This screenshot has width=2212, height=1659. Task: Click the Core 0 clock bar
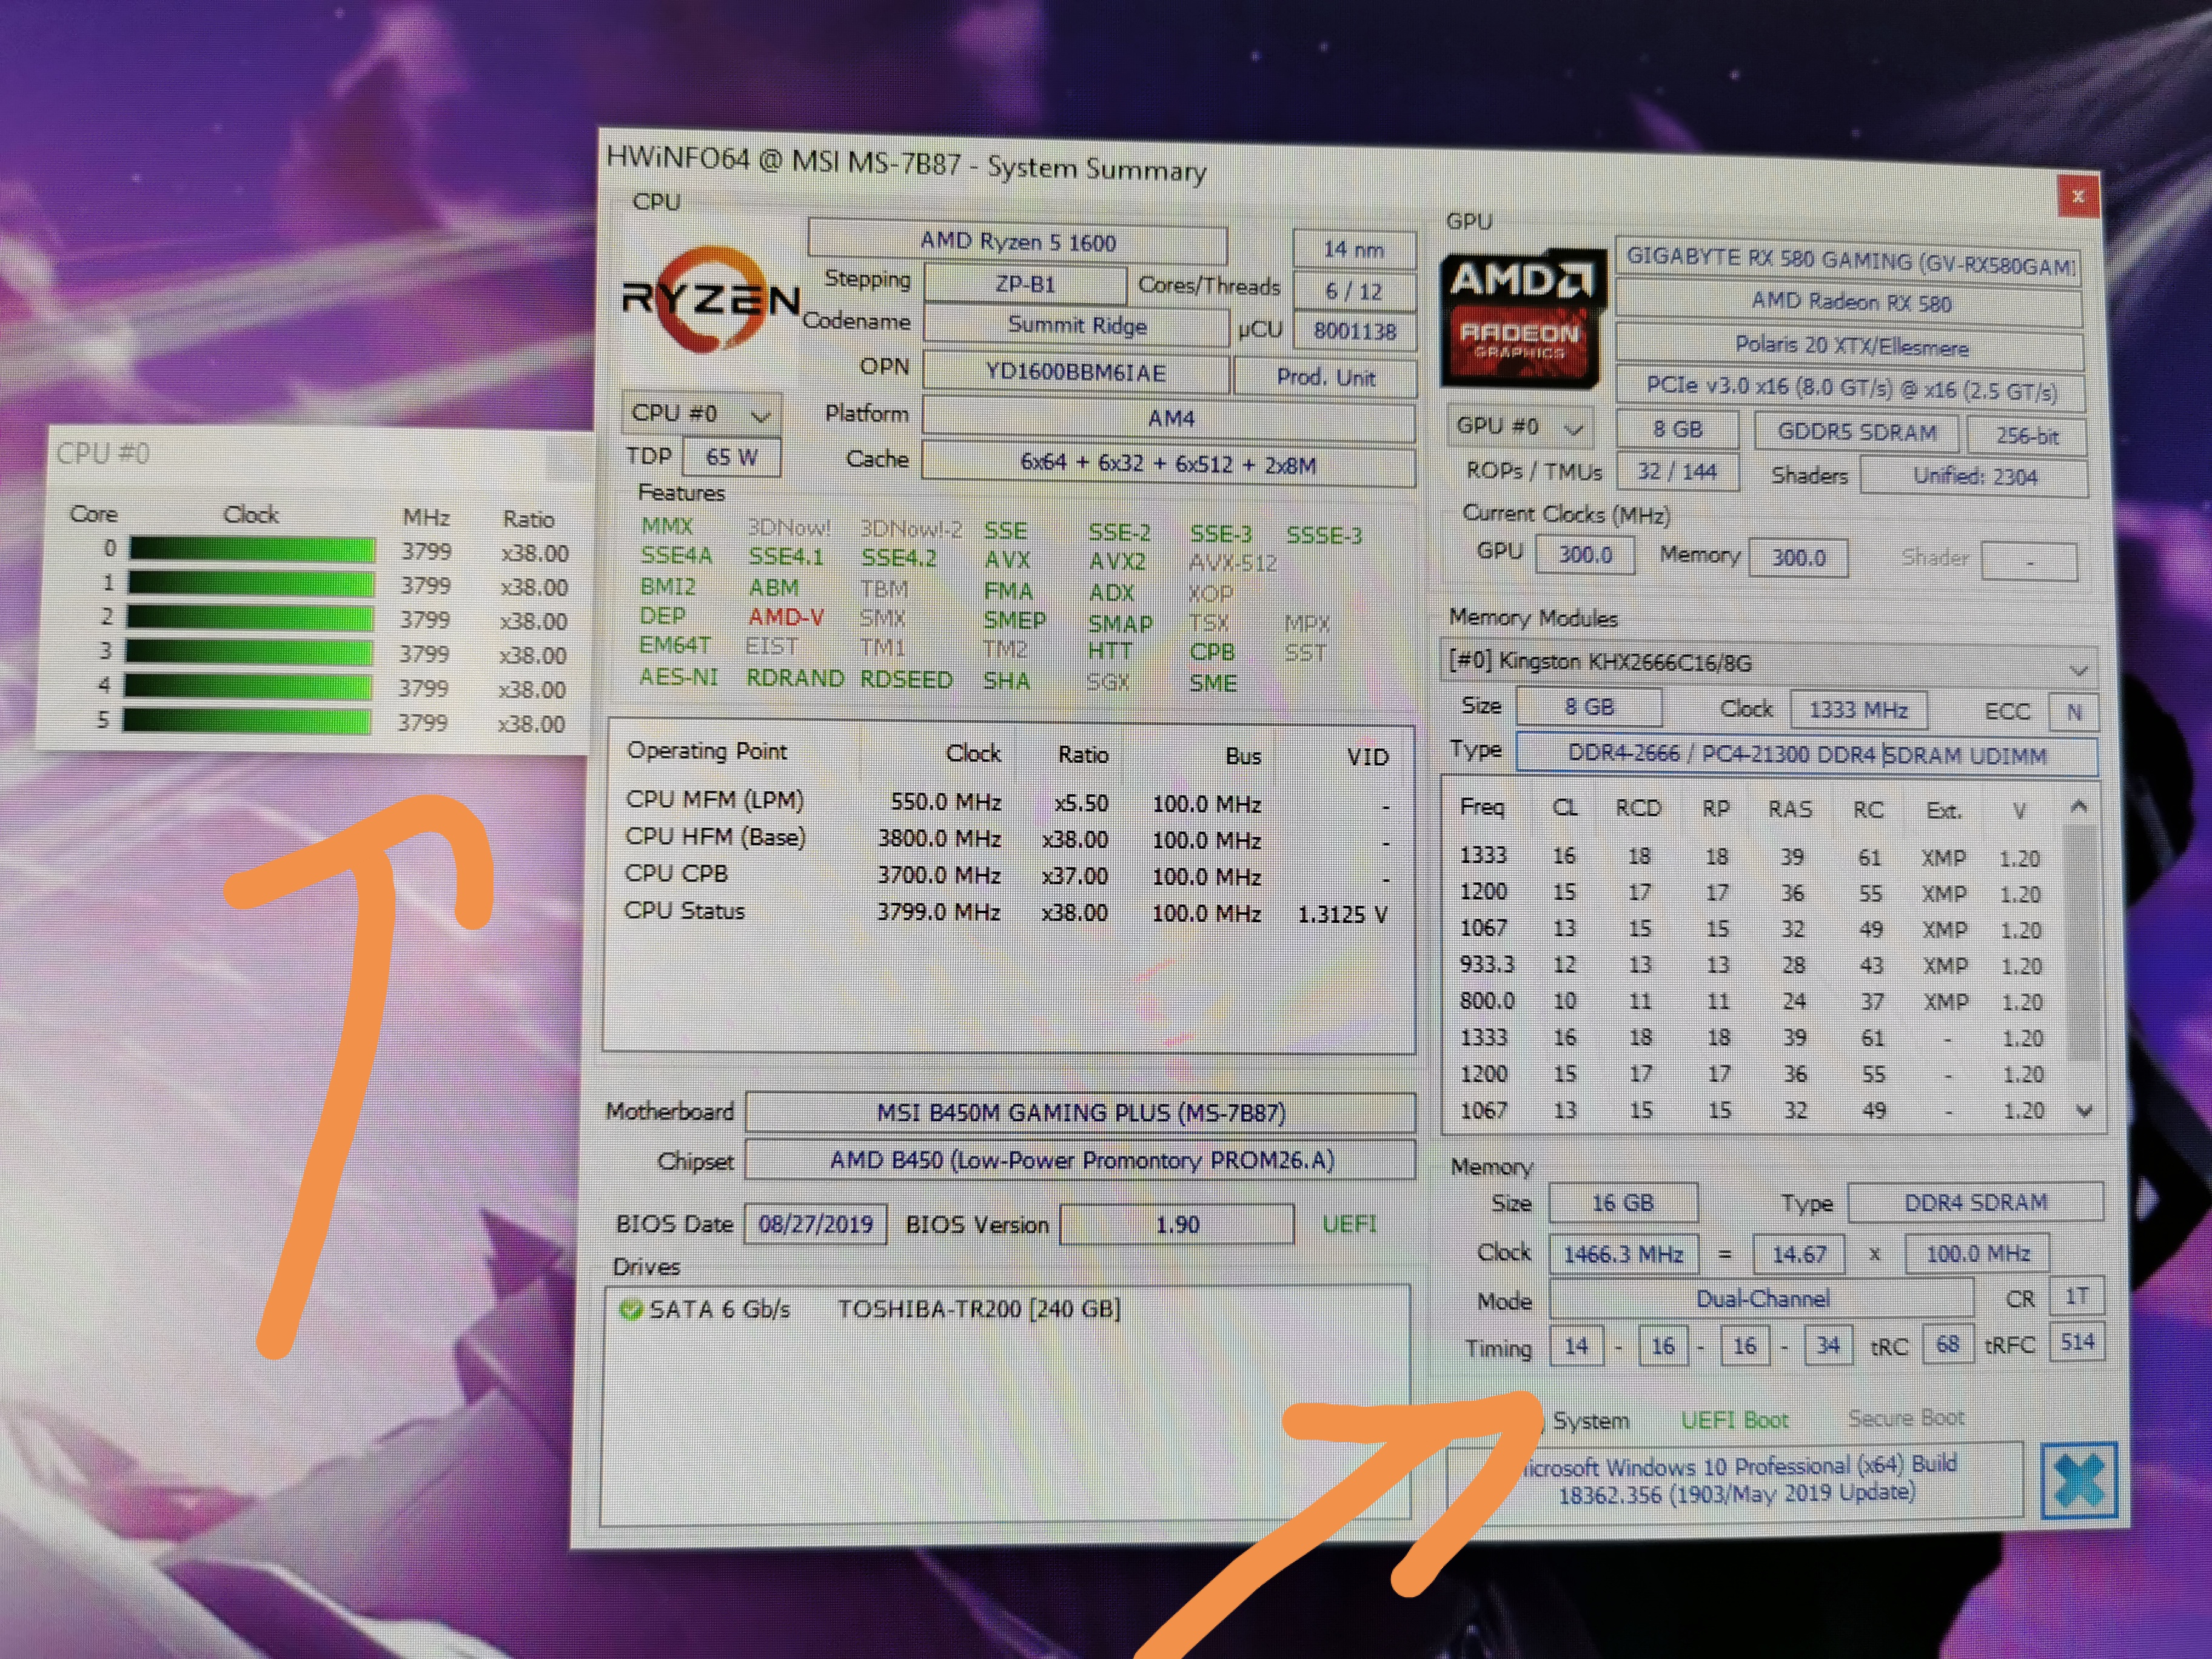pos(252,550)
